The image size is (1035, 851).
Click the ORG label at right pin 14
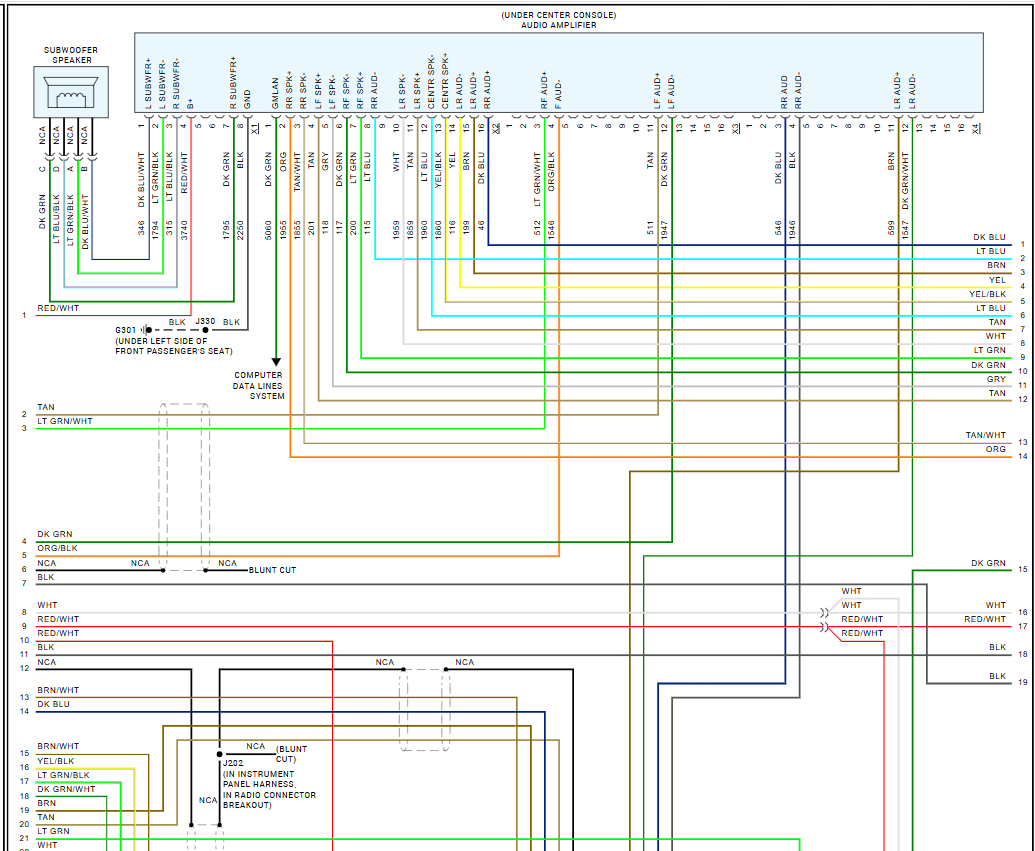pos(995,450)
